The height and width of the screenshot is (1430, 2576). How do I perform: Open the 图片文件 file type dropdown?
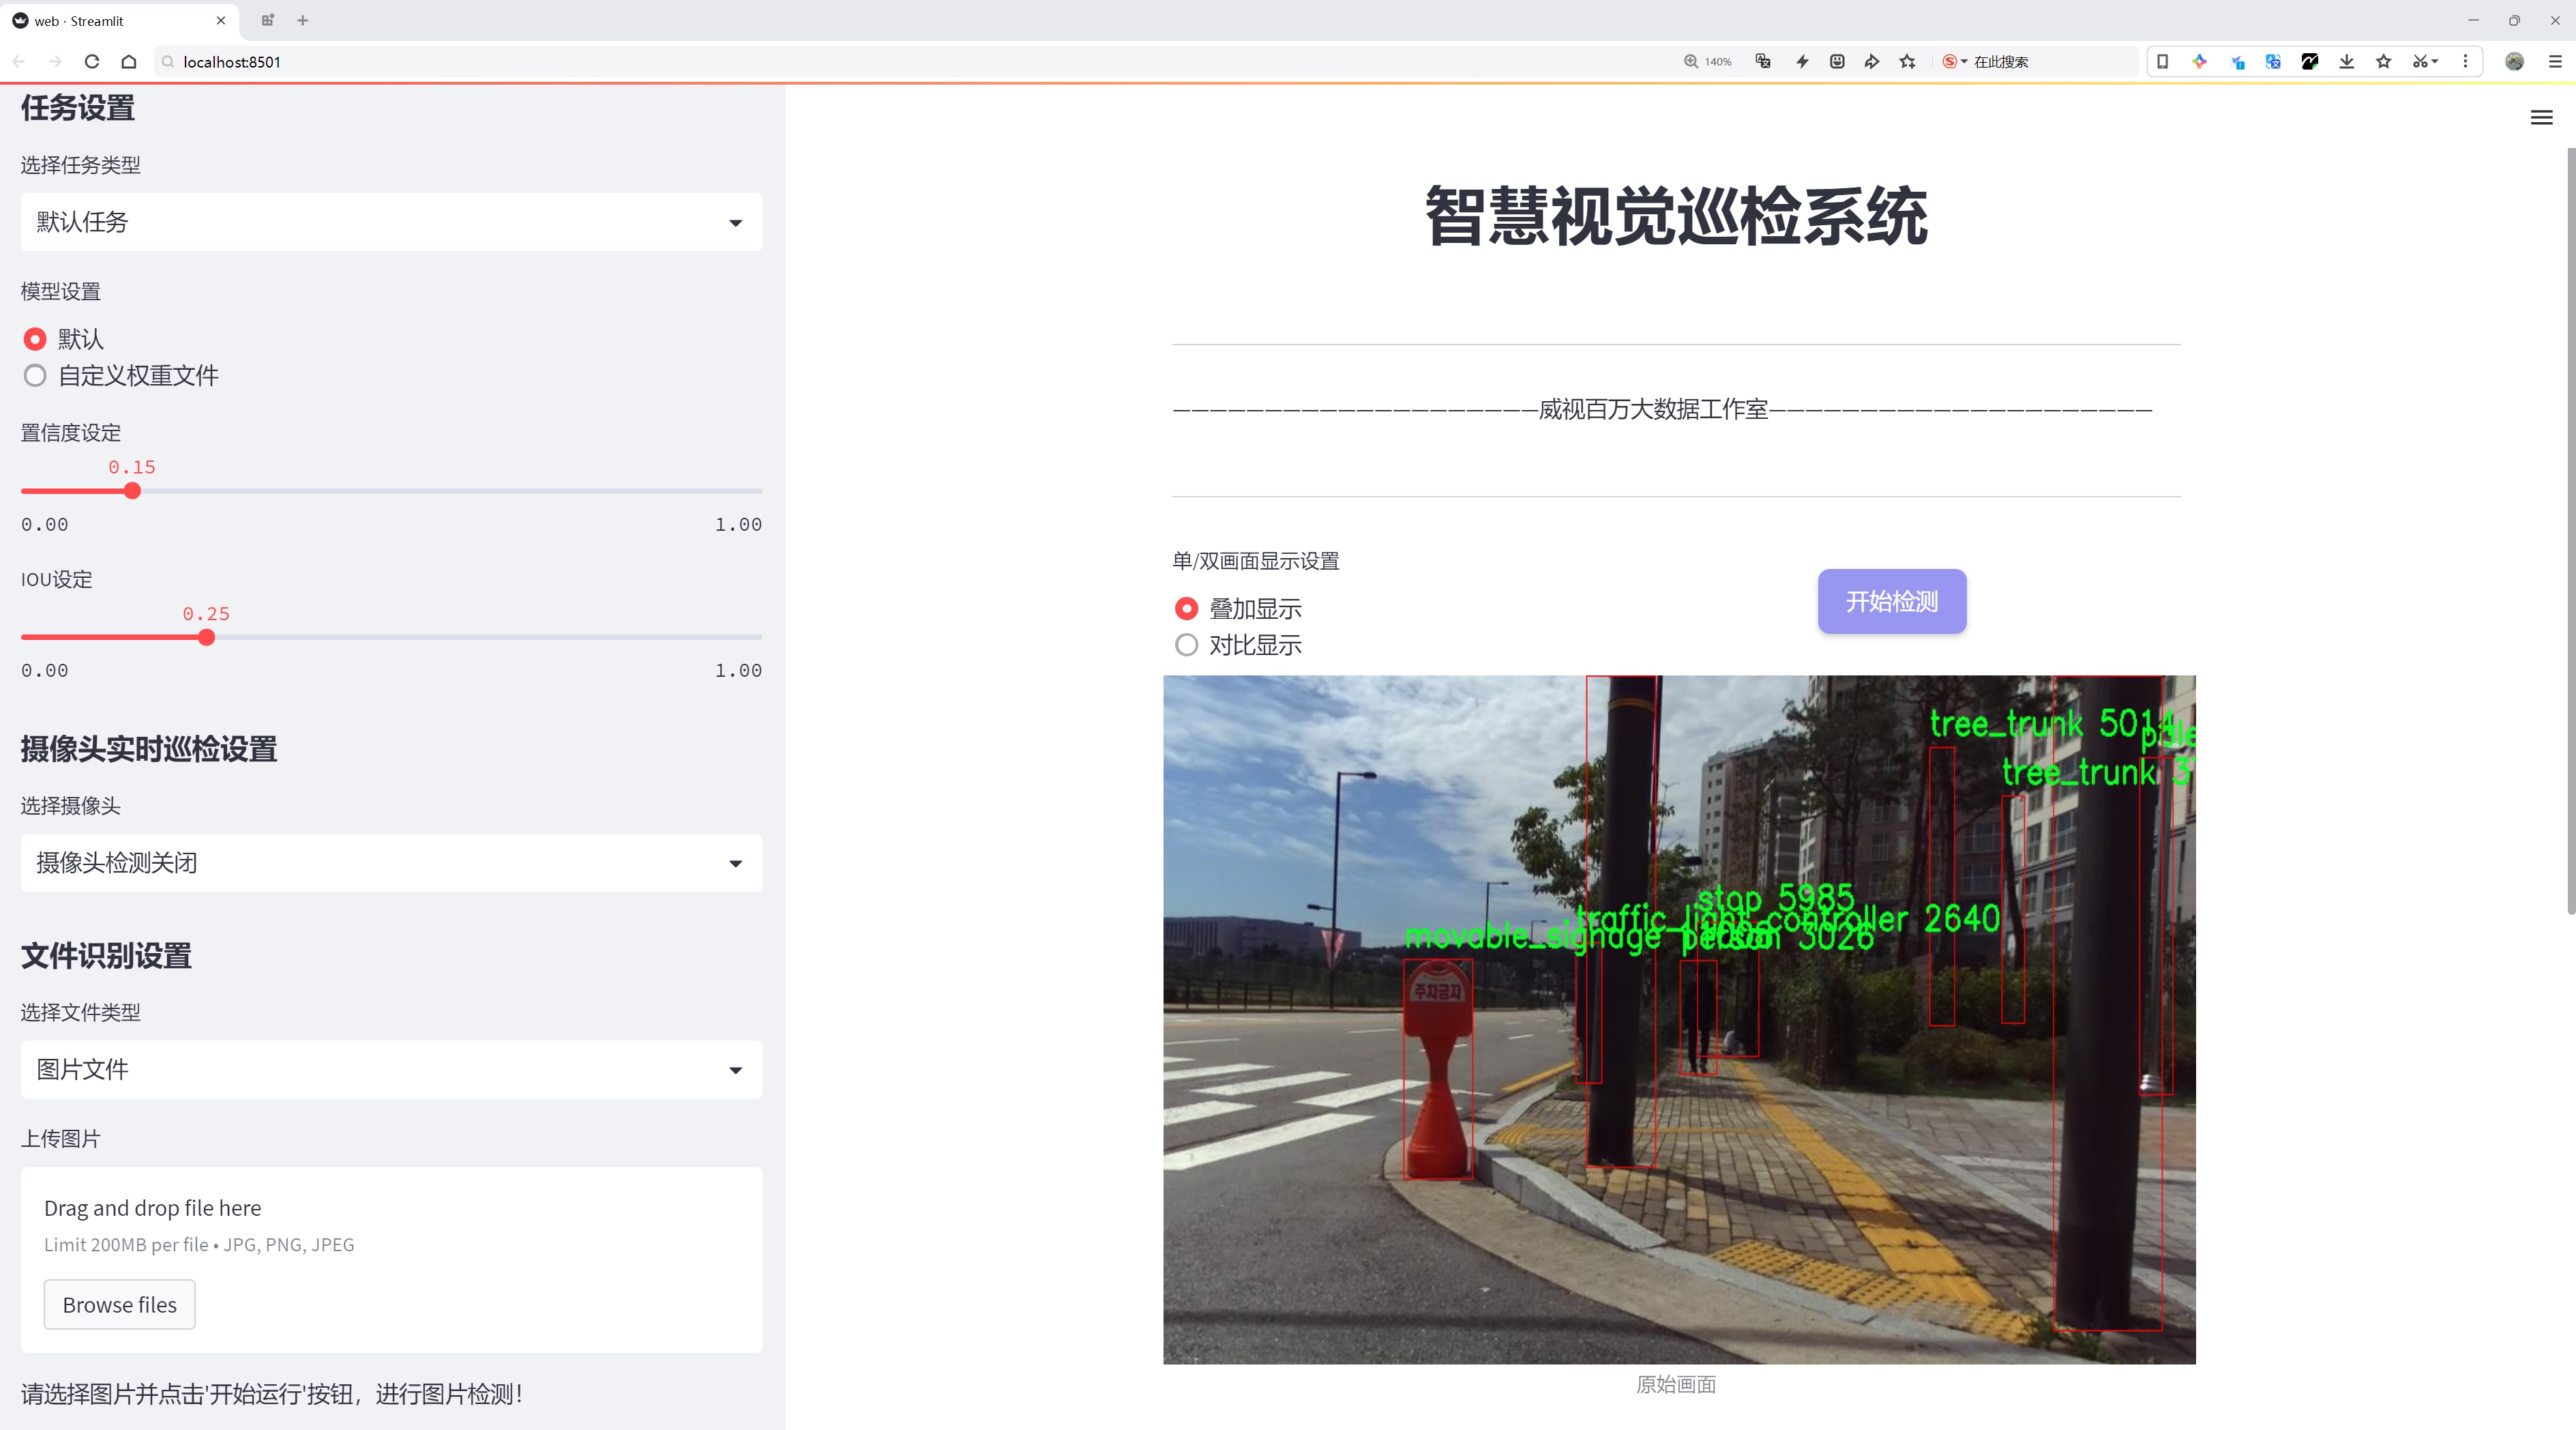(391, 1070)
